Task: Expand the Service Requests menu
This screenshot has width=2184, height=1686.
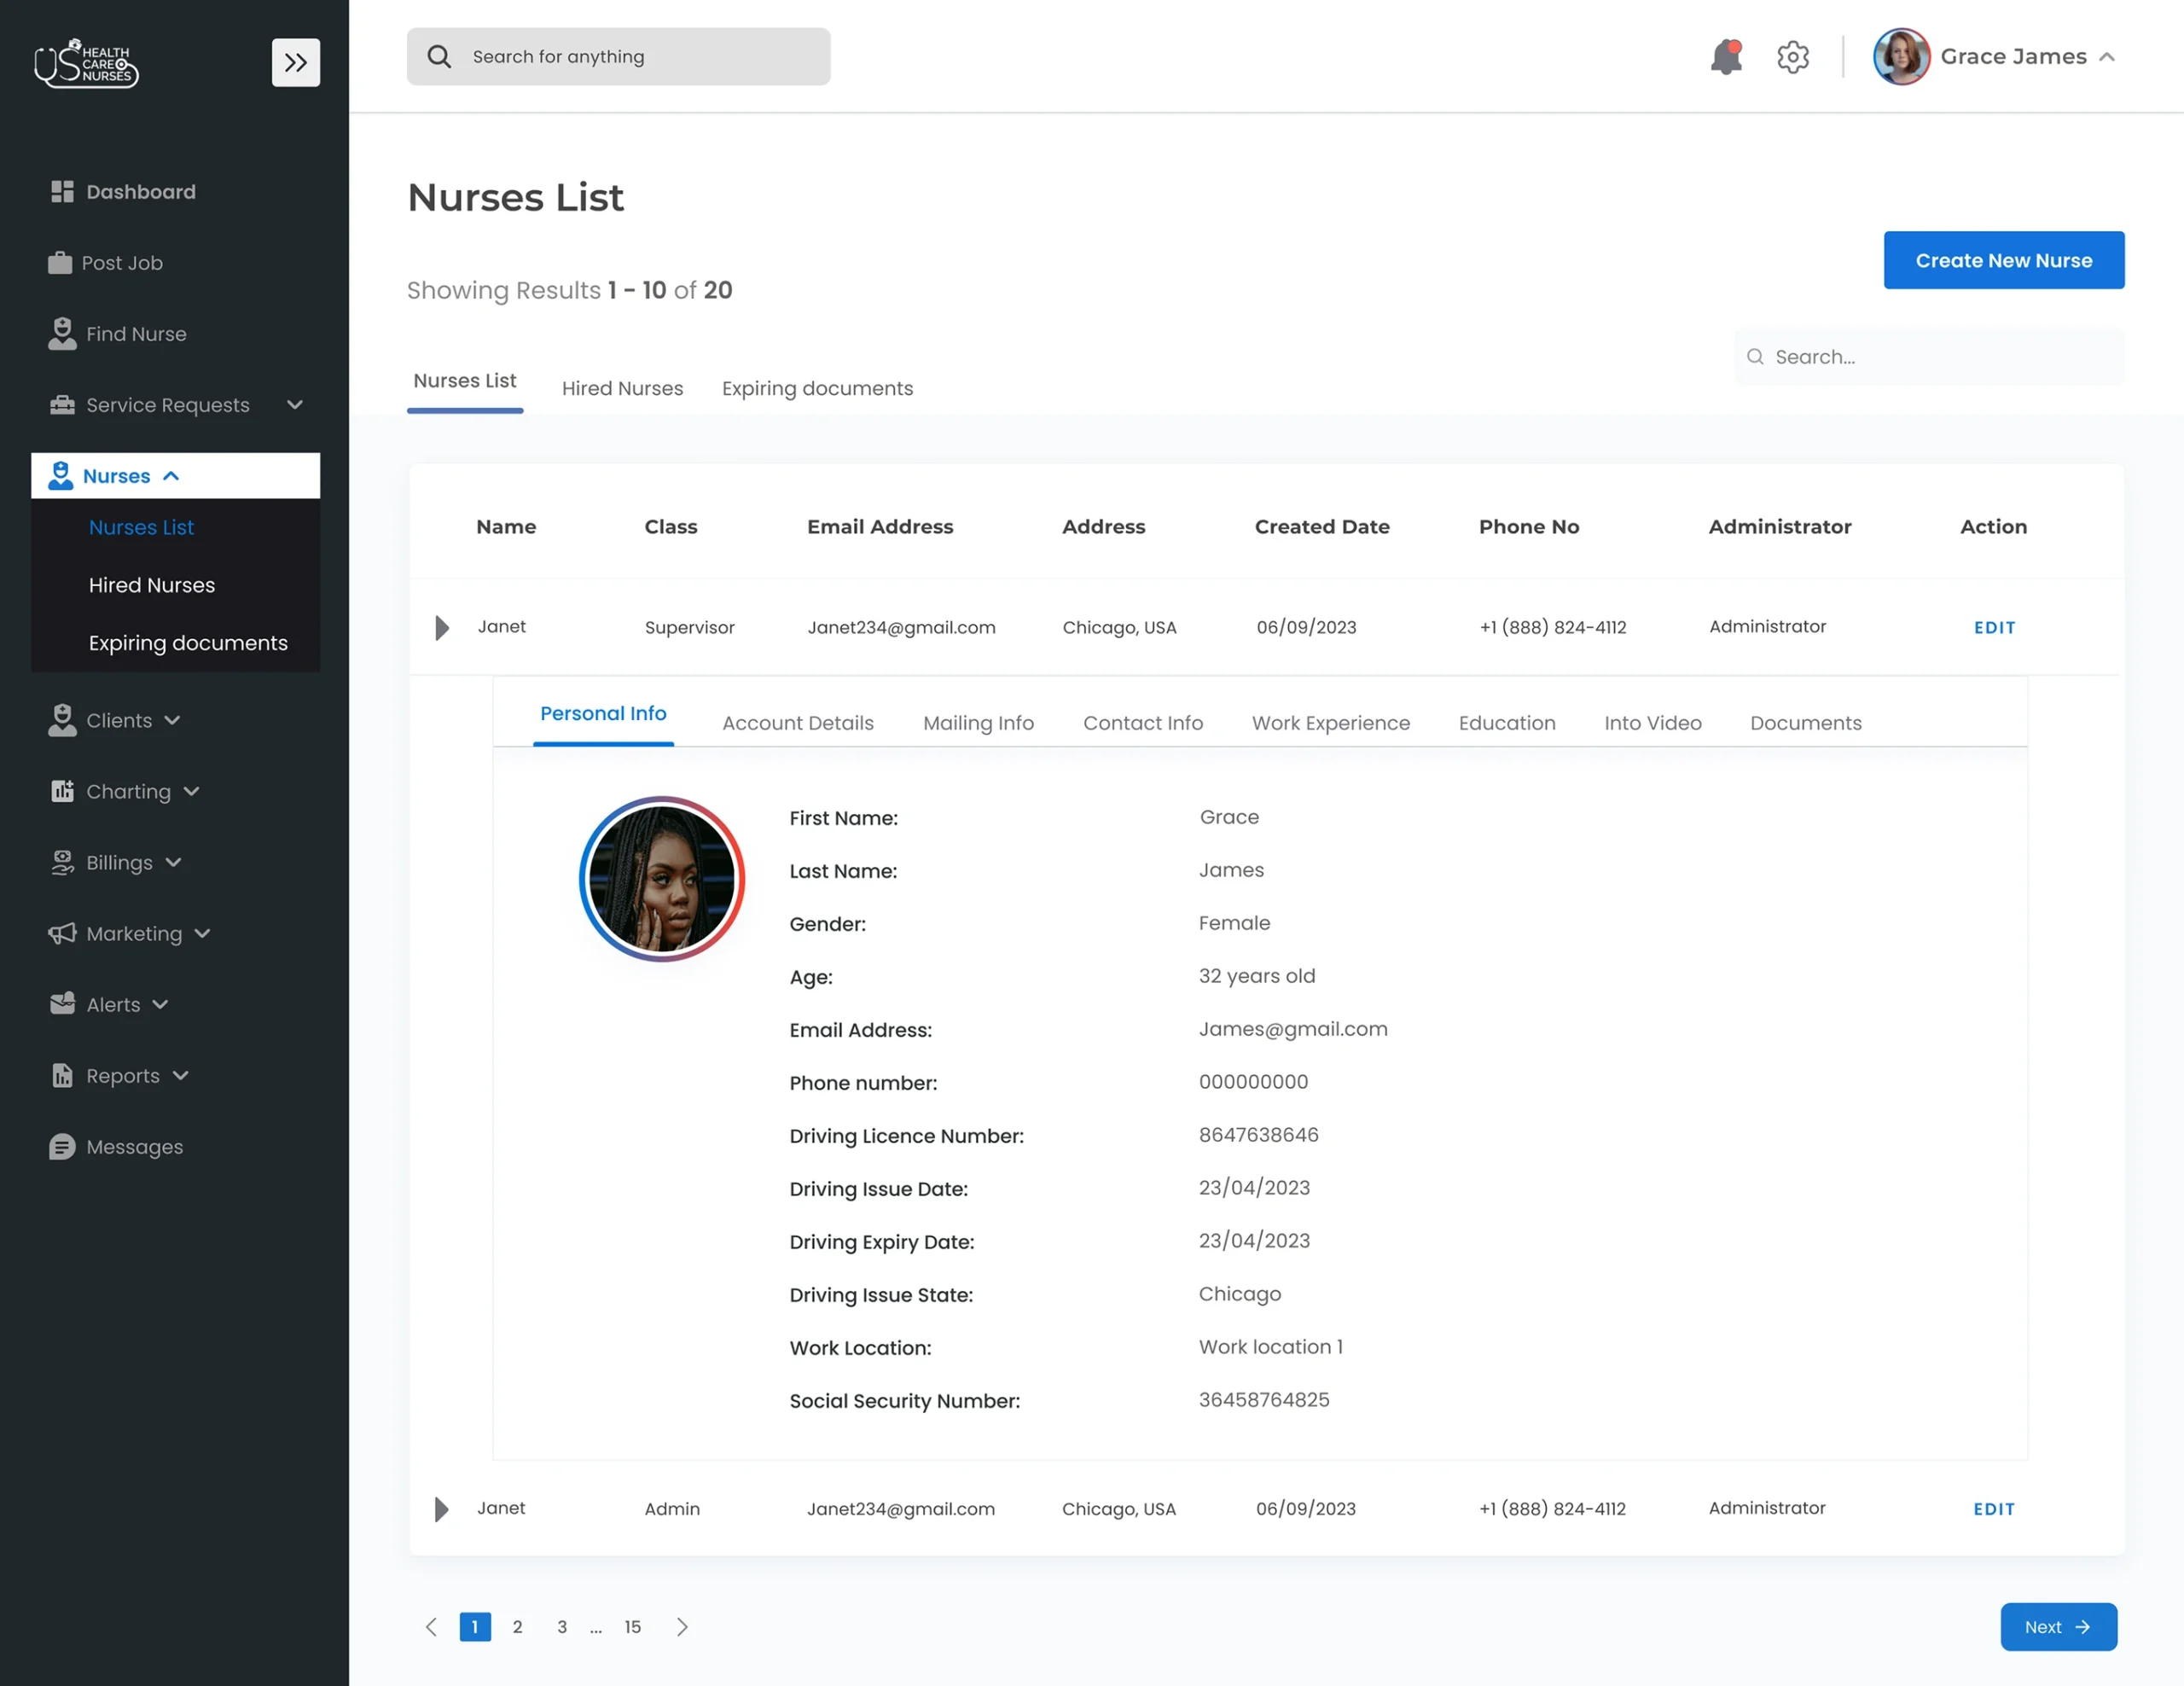Action: (x=294, y=404)
